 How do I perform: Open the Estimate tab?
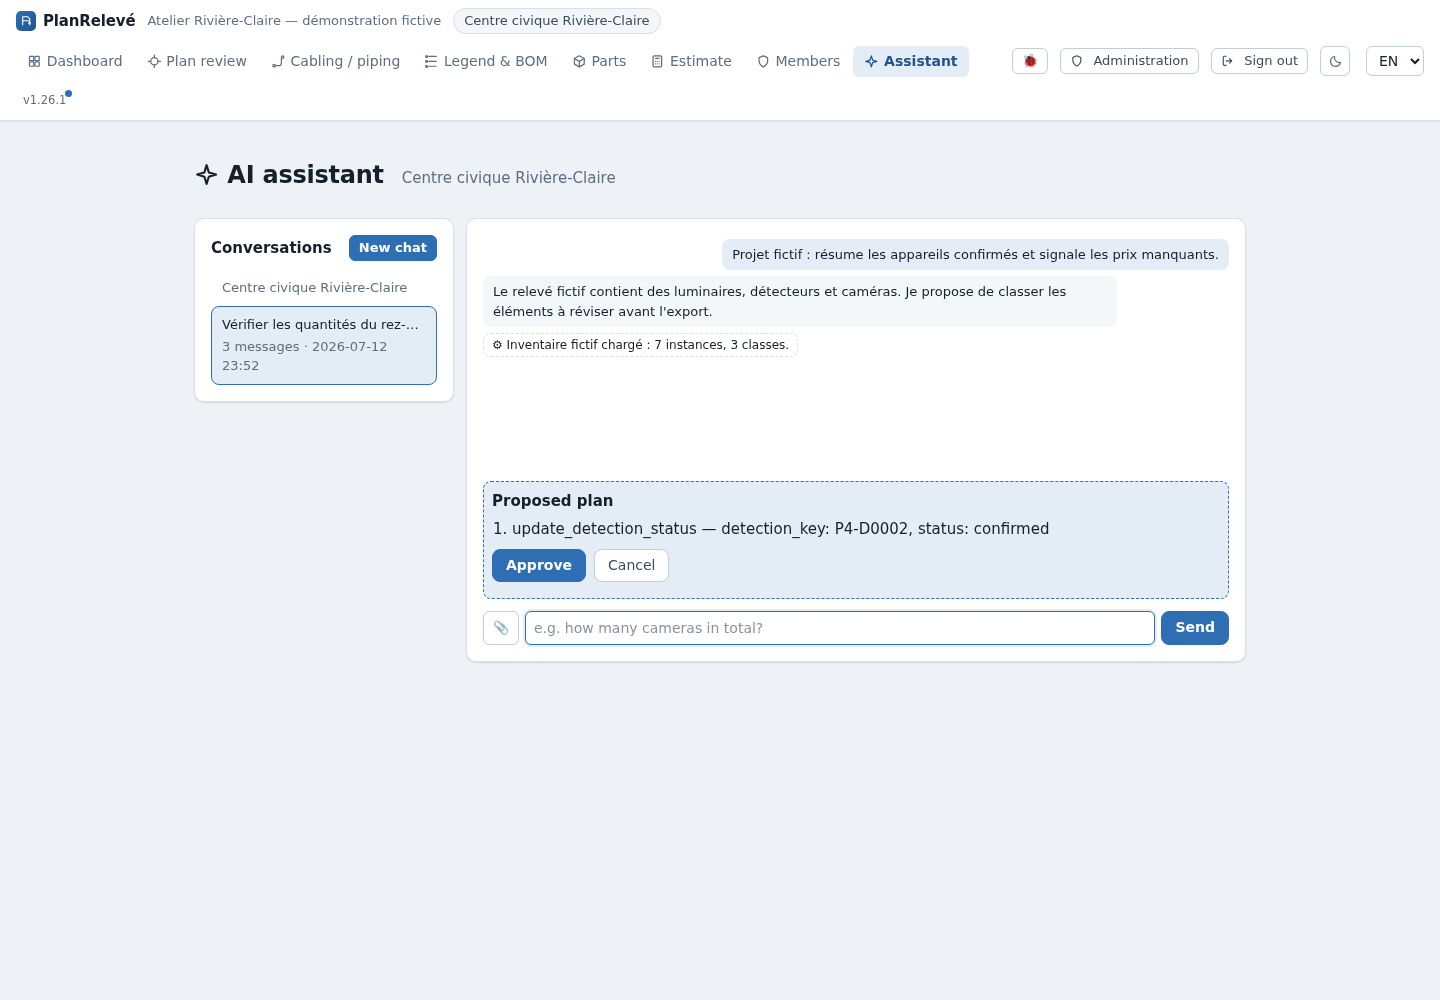[692, 61]
